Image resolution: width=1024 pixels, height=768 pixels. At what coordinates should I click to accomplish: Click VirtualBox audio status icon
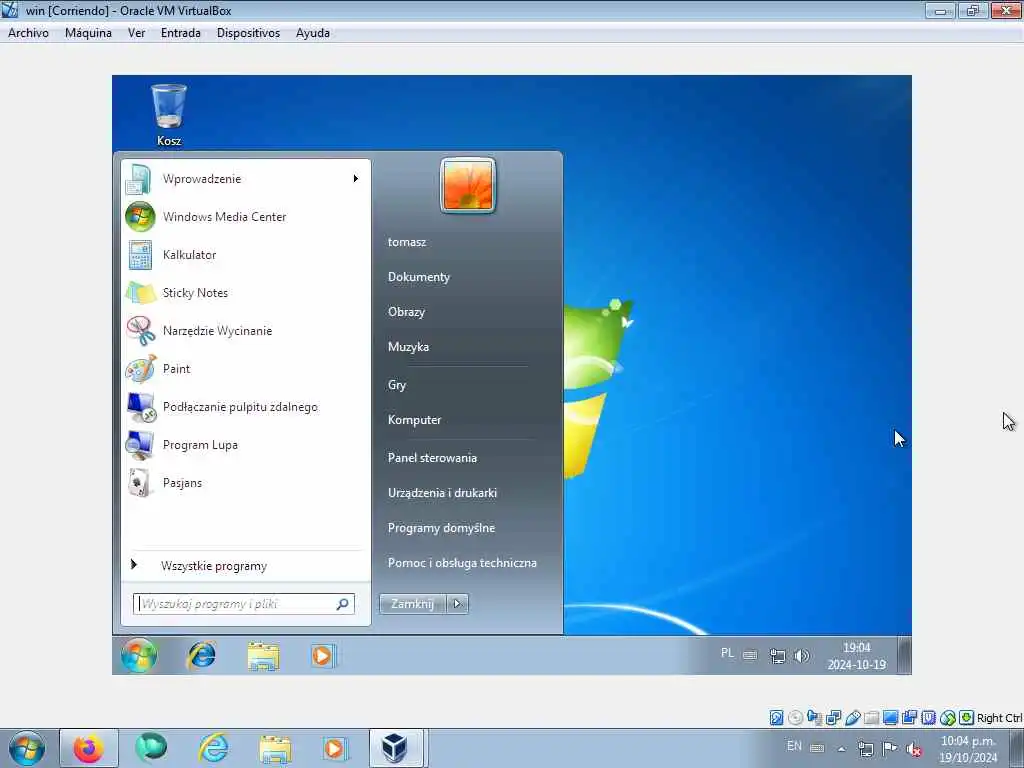point(814,718)
